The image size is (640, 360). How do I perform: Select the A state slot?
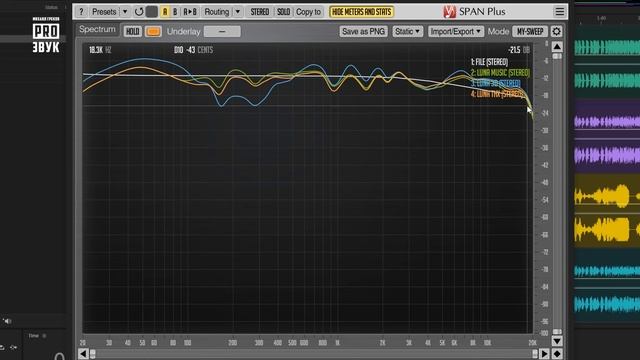(x=165, y=12)
